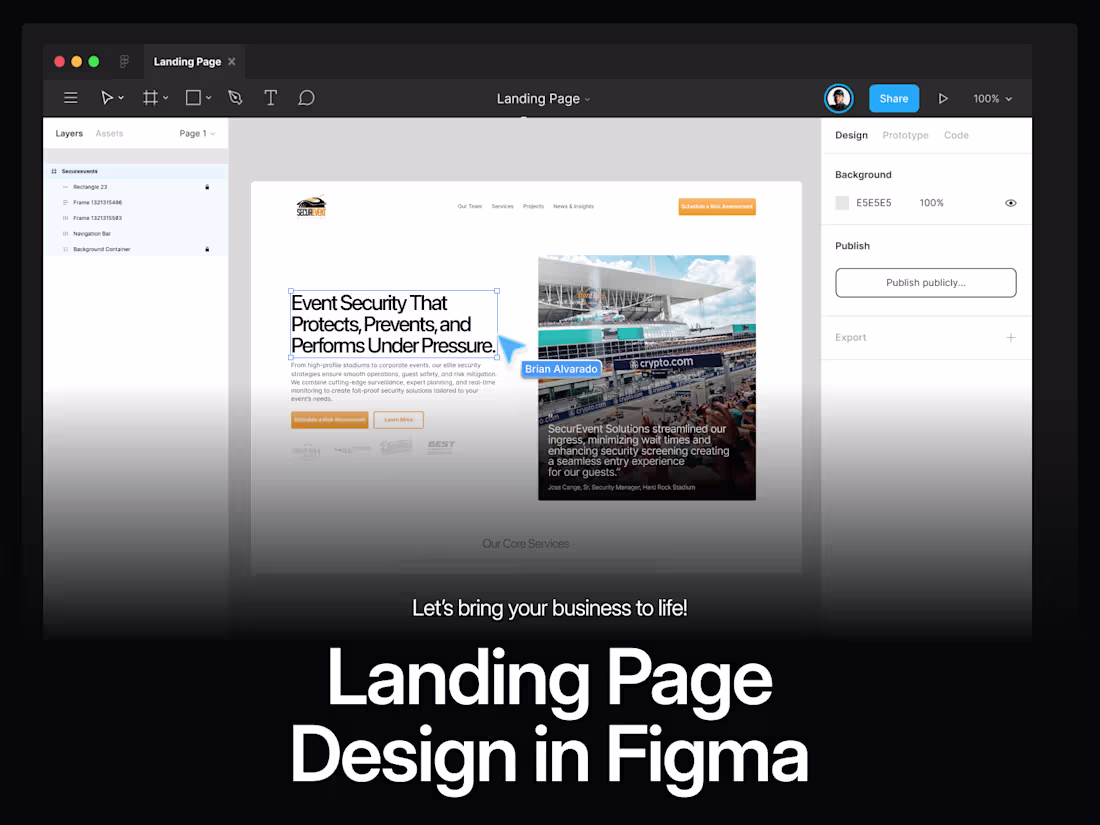
Task: Open the main menu in Figma
Action: (x=70, y=97)
